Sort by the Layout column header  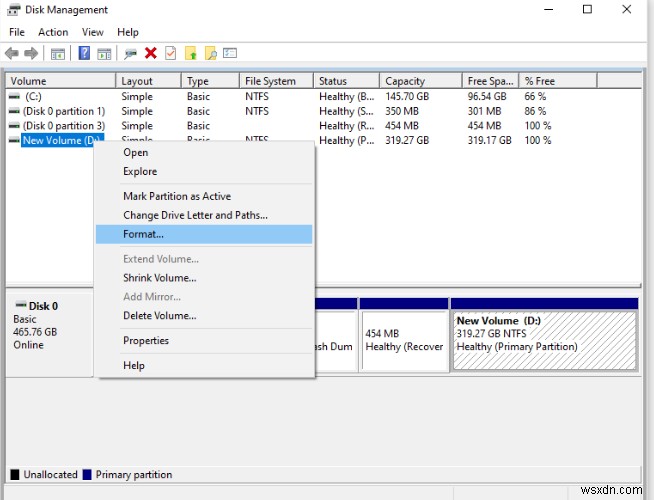pyautogui.click(x=148, y=81)
